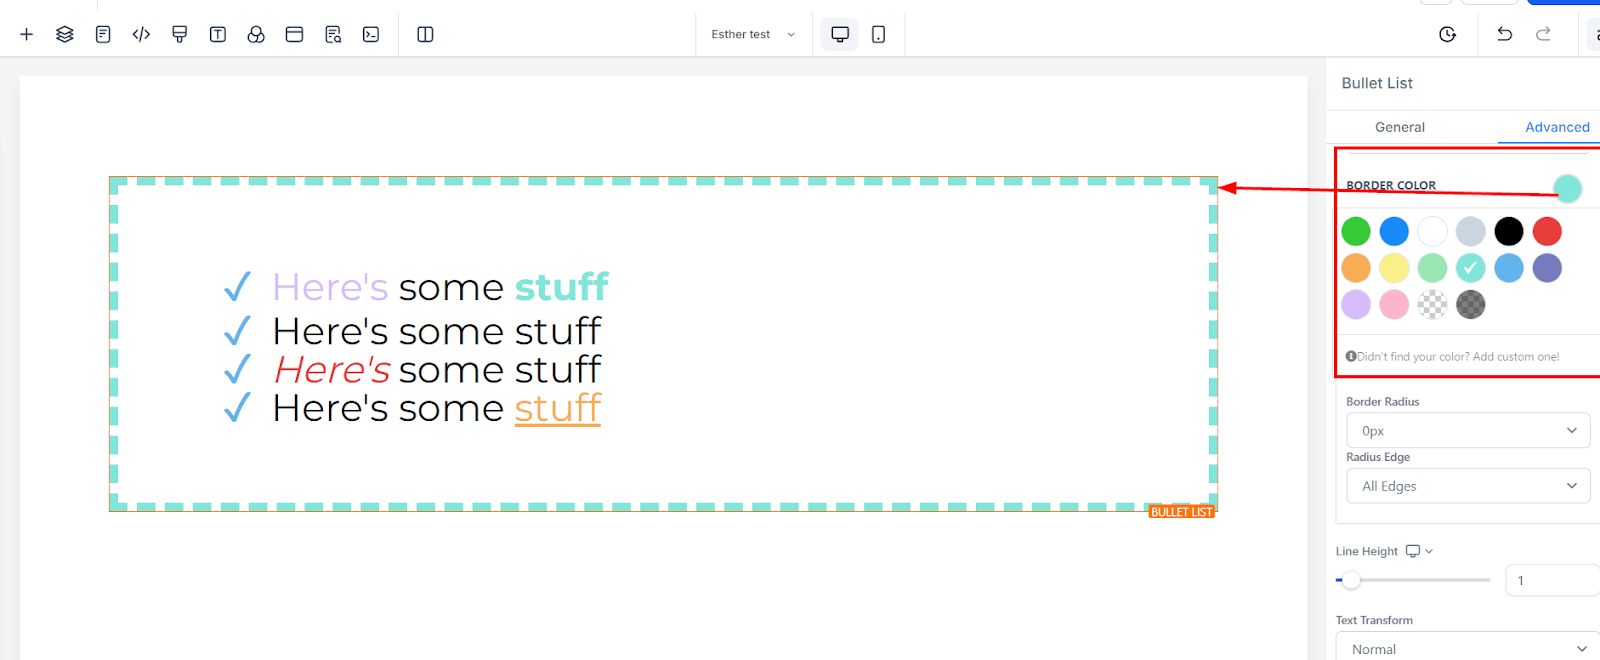Click the redo arrow icon

pos(1543,34)
